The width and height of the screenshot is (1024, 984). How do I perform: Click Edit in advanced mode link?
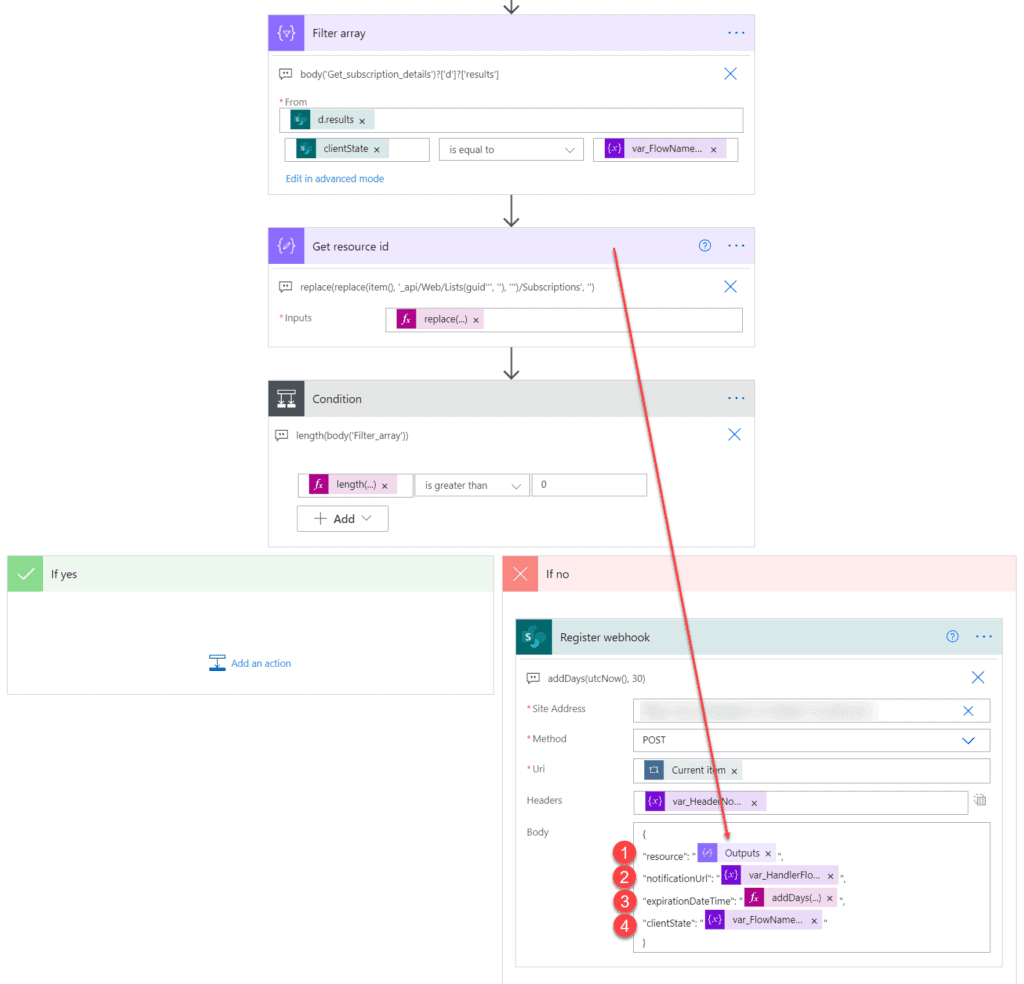click(x=335, y=179)
